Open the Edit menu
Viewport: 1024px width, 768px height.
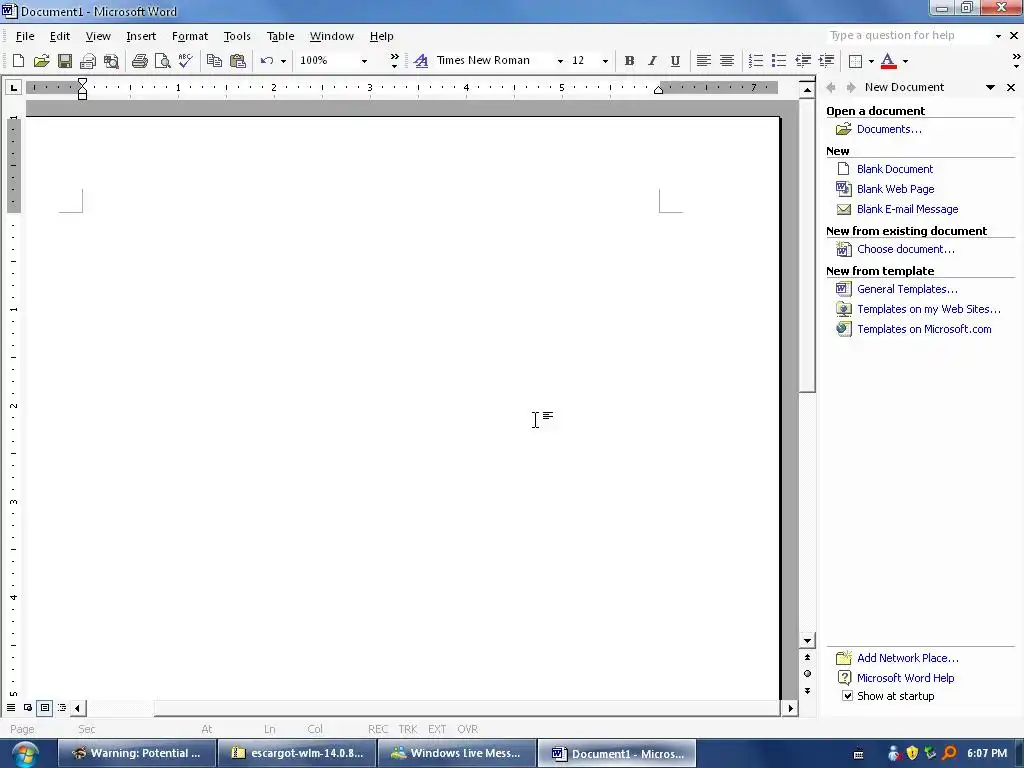(59, 36)
